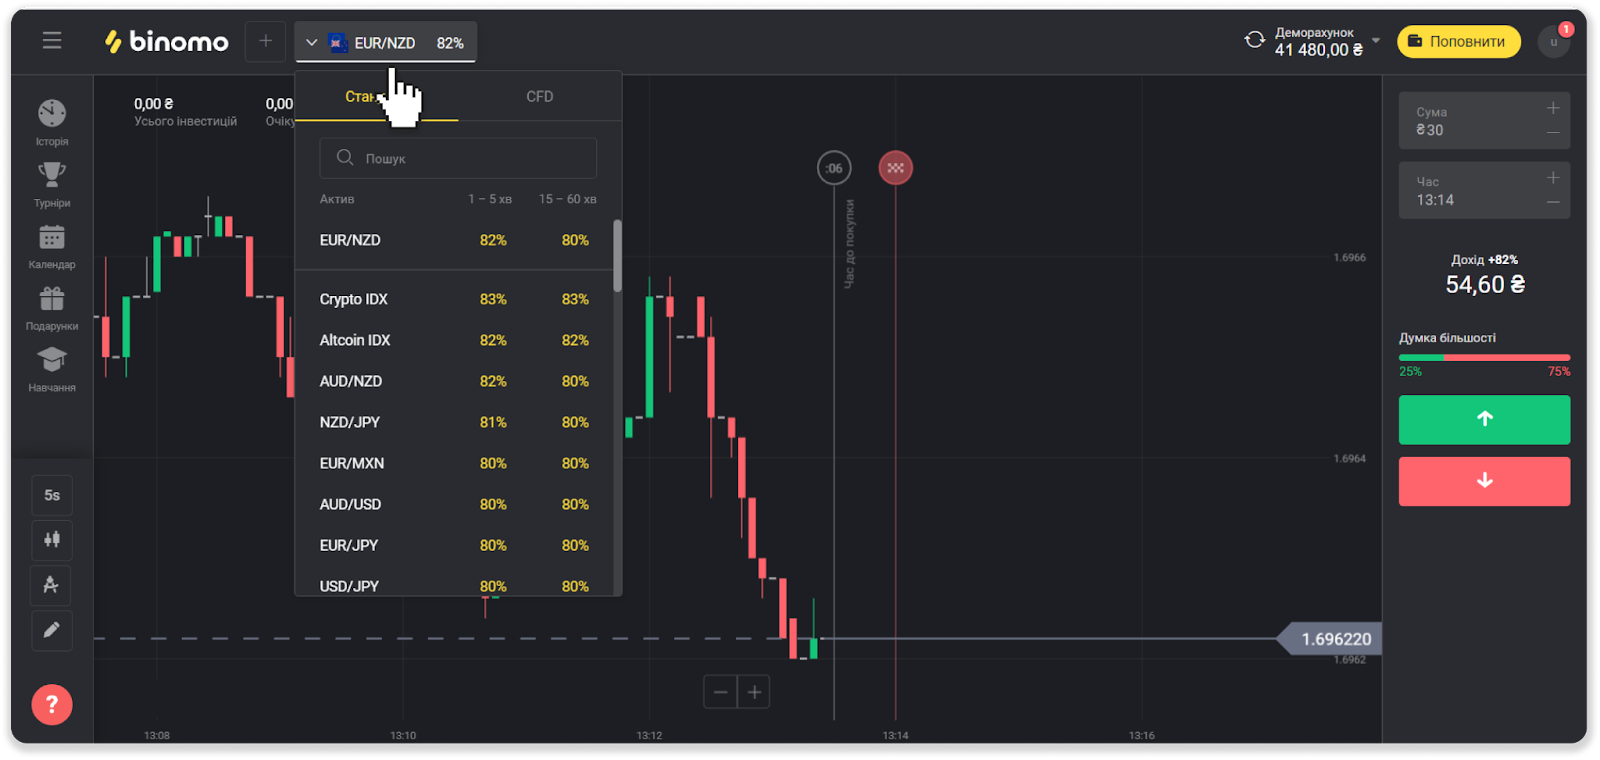Select the candlestick chart type icon
The width and height of the screenshot is (1600, 760).
[x=52, y=540]
